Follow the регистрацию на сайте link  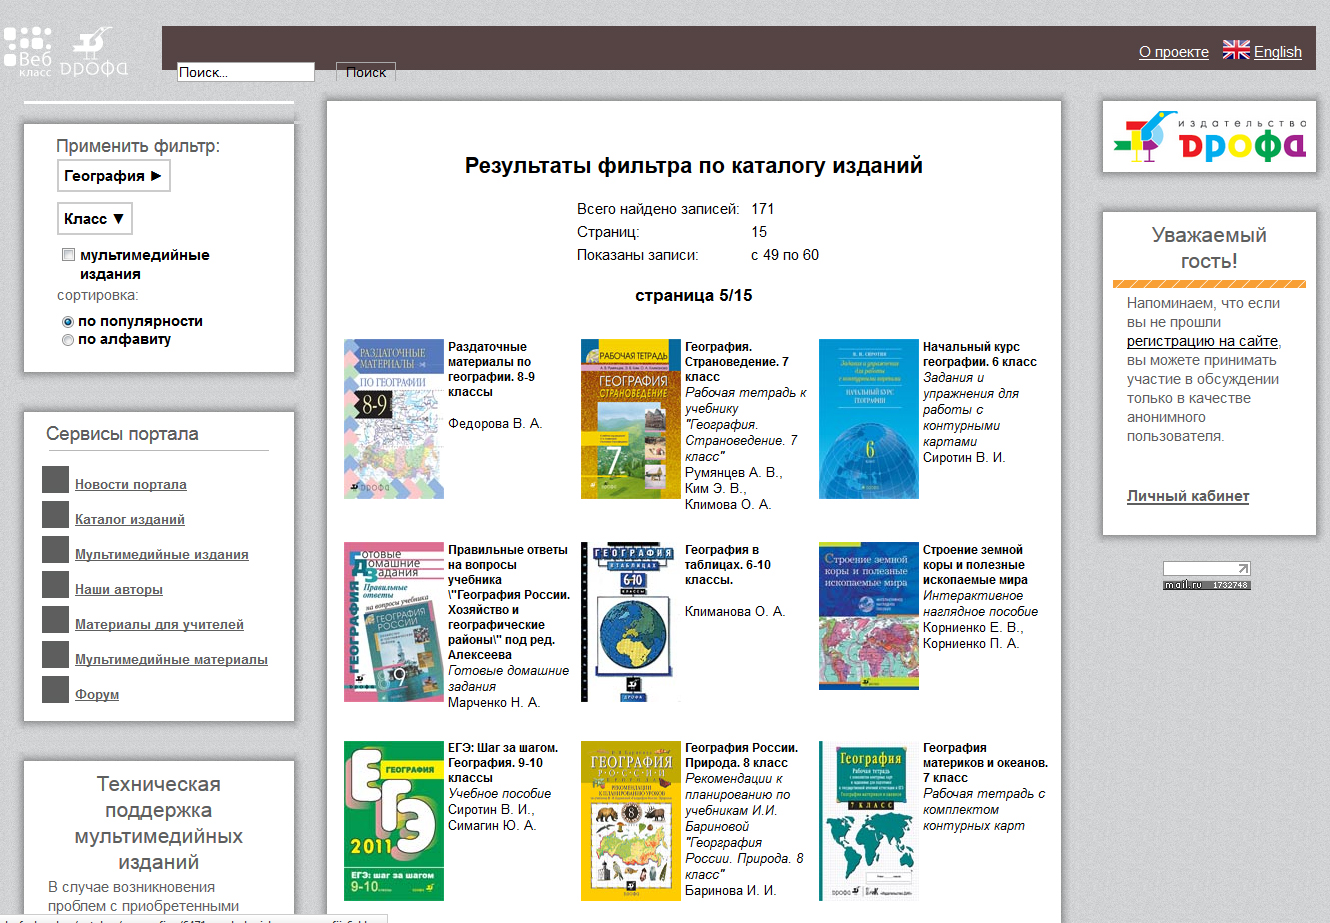click(1202, 341)
